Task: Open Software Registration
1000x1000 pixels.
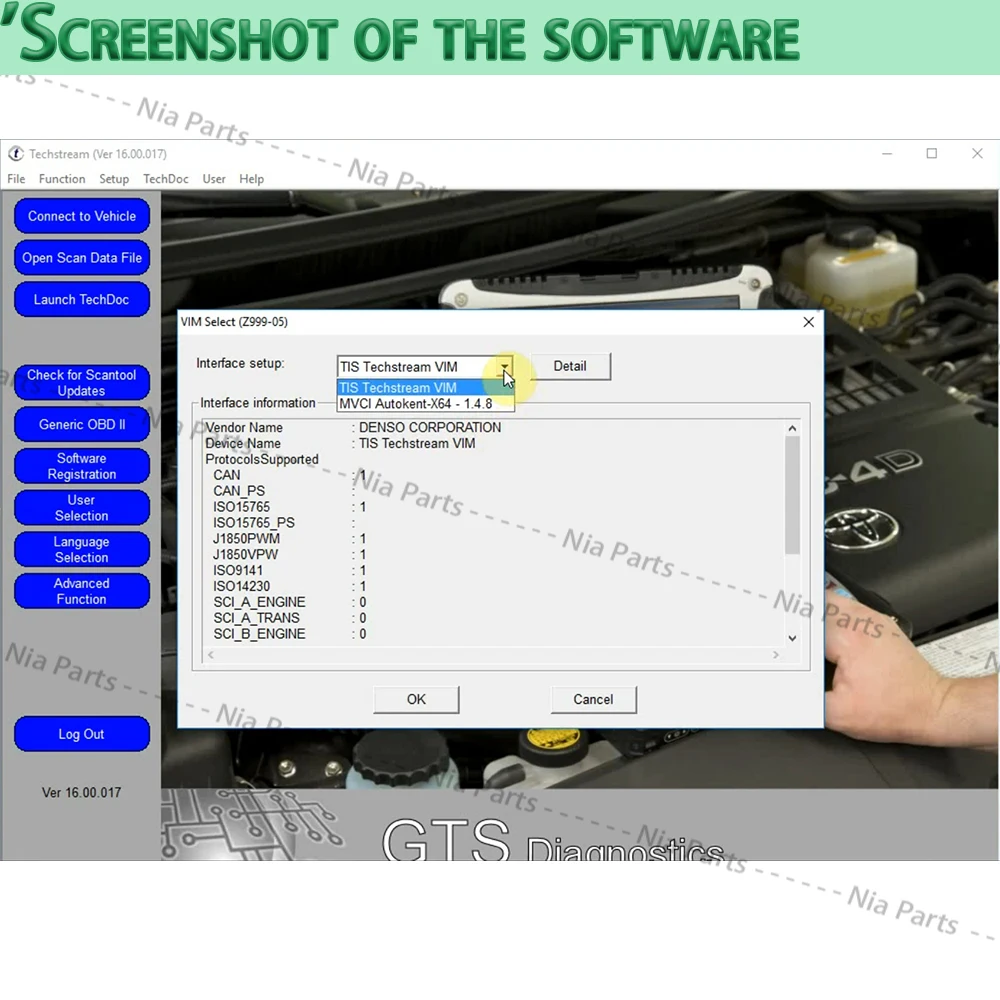Action: click(x=82, y=466)
